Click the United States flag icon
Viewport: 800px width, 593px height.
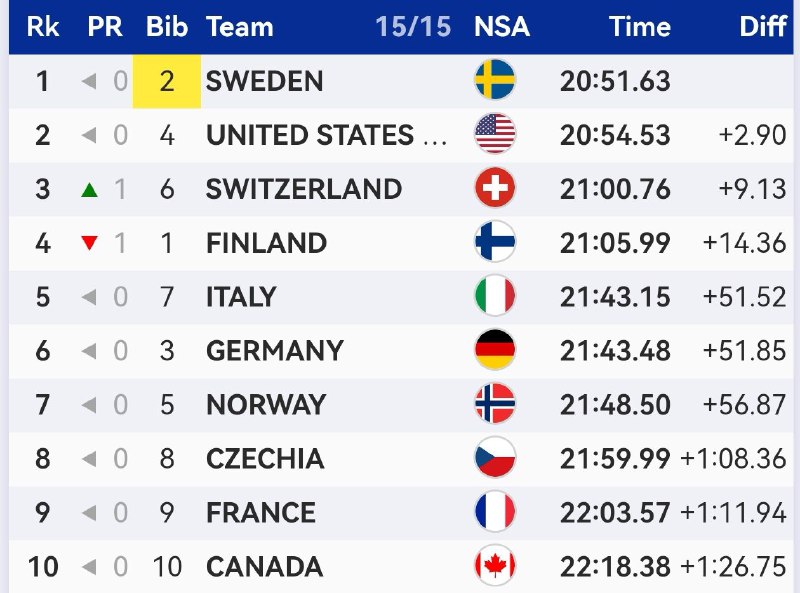click(x=495, y=134)
